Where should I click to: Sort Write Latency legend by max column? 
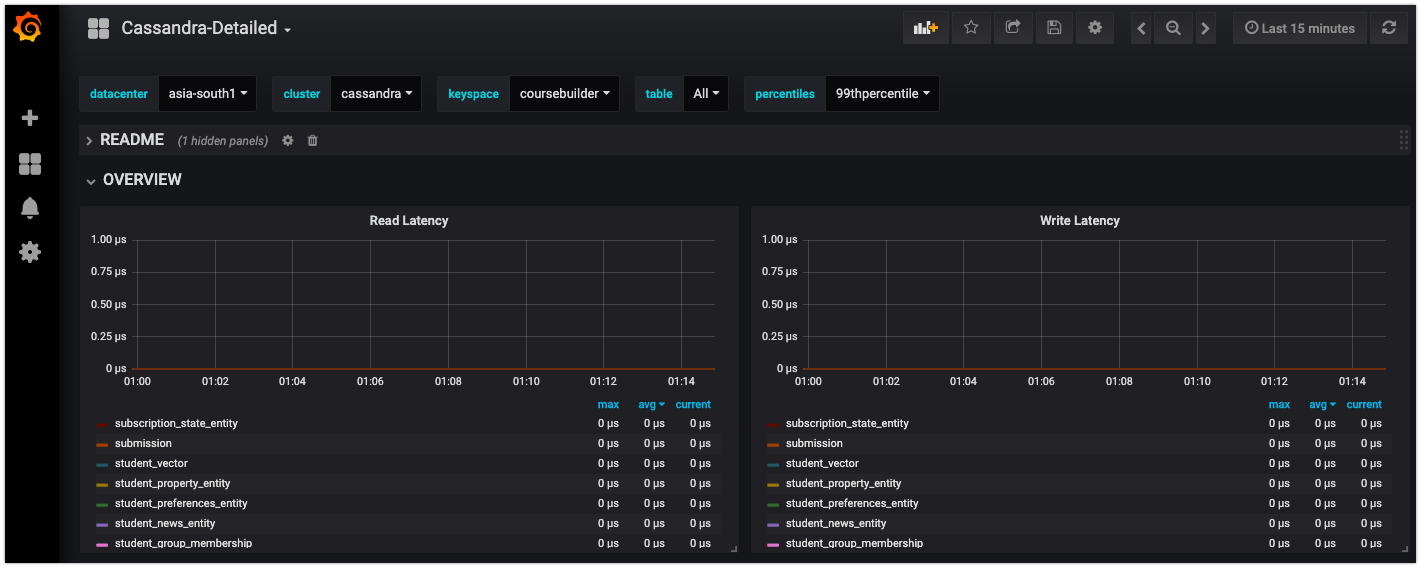1279,405
